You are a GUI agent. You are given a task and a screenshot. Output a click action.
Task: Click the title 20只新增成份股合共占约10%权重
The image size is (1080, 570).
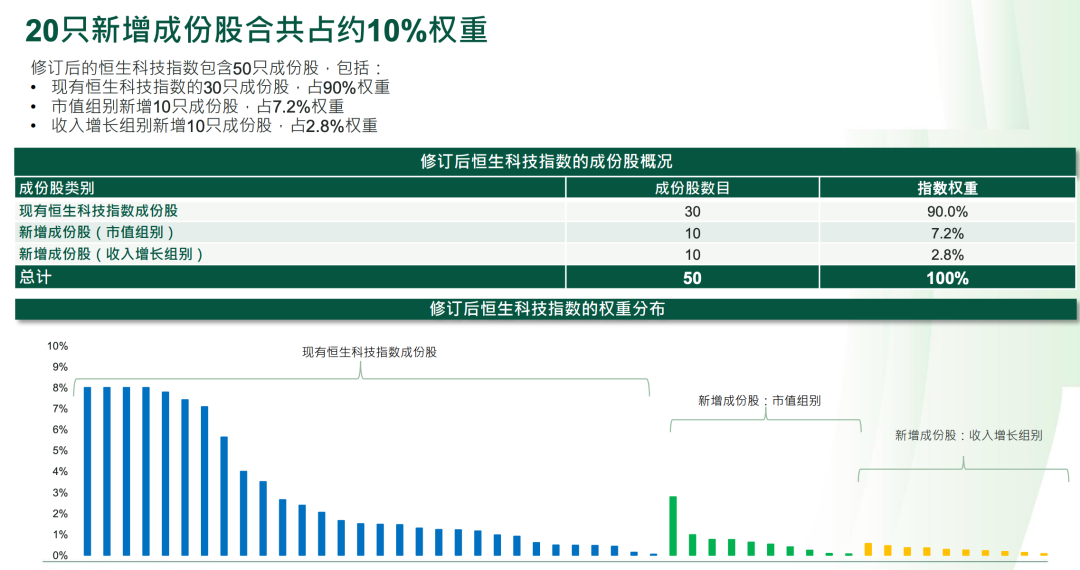[256, 30]
